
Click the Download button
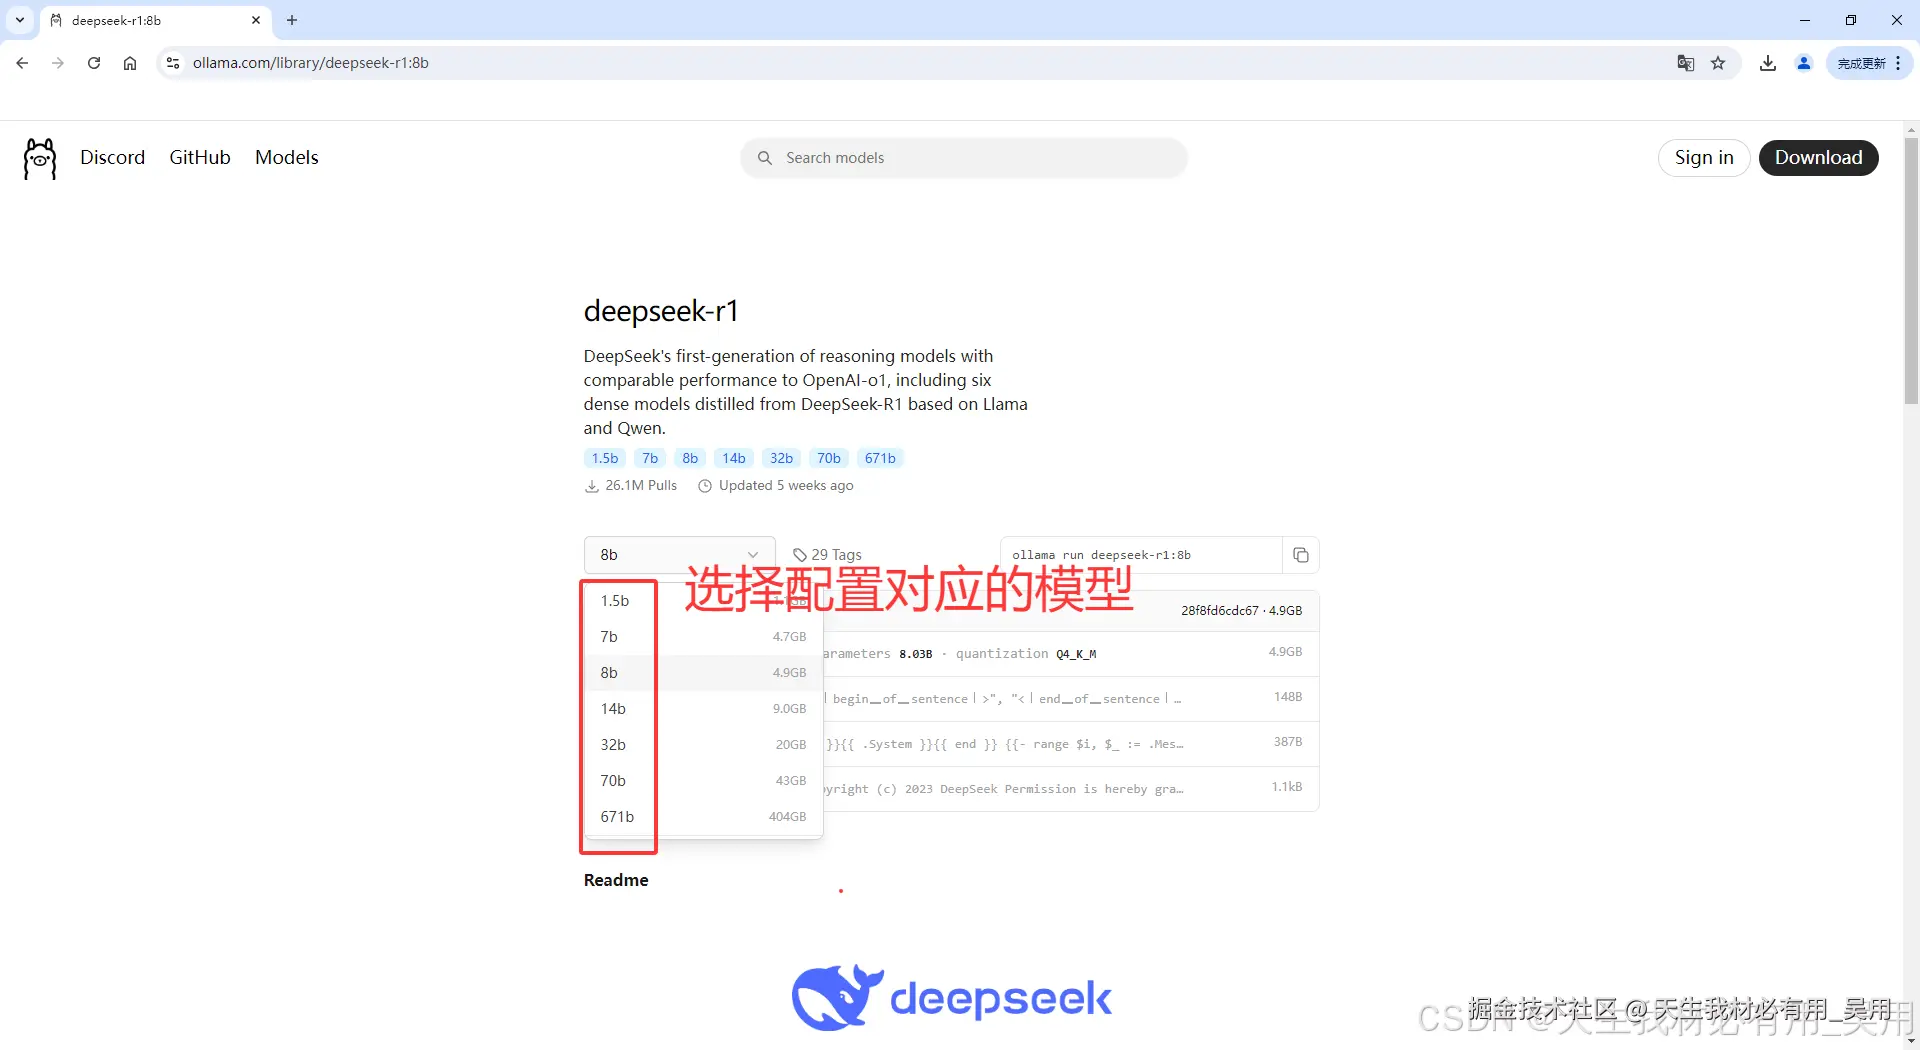1819,157
